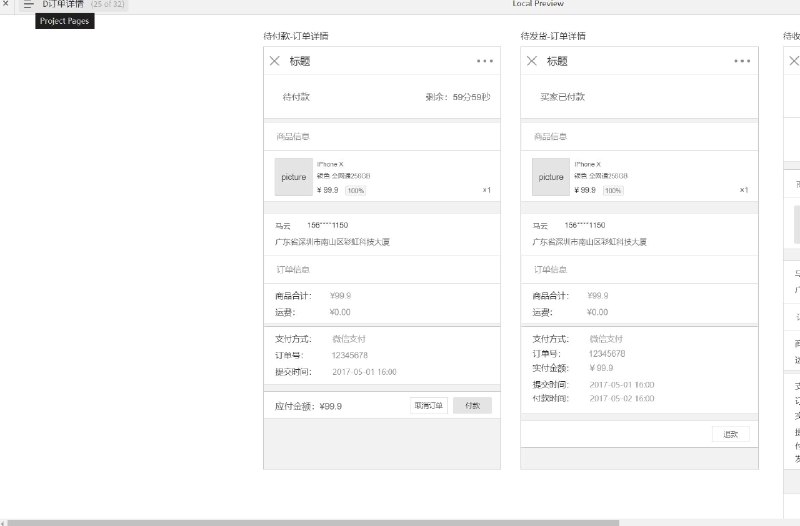Screen dimensions: 800x526
Task: Open the three-dots menu in the 待发货 mockup
Action: [742, 61]
